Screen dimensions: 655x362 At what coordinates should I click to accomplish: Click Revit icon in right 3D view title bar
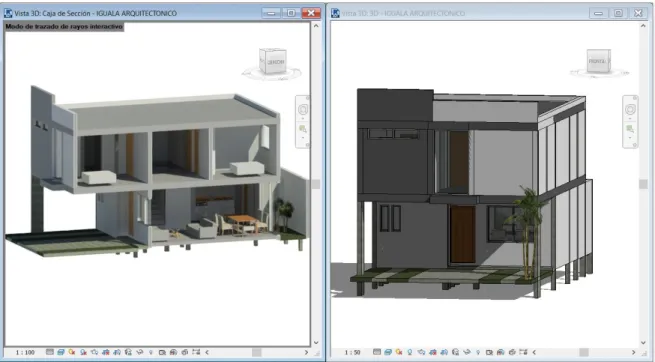click(335, 13)
